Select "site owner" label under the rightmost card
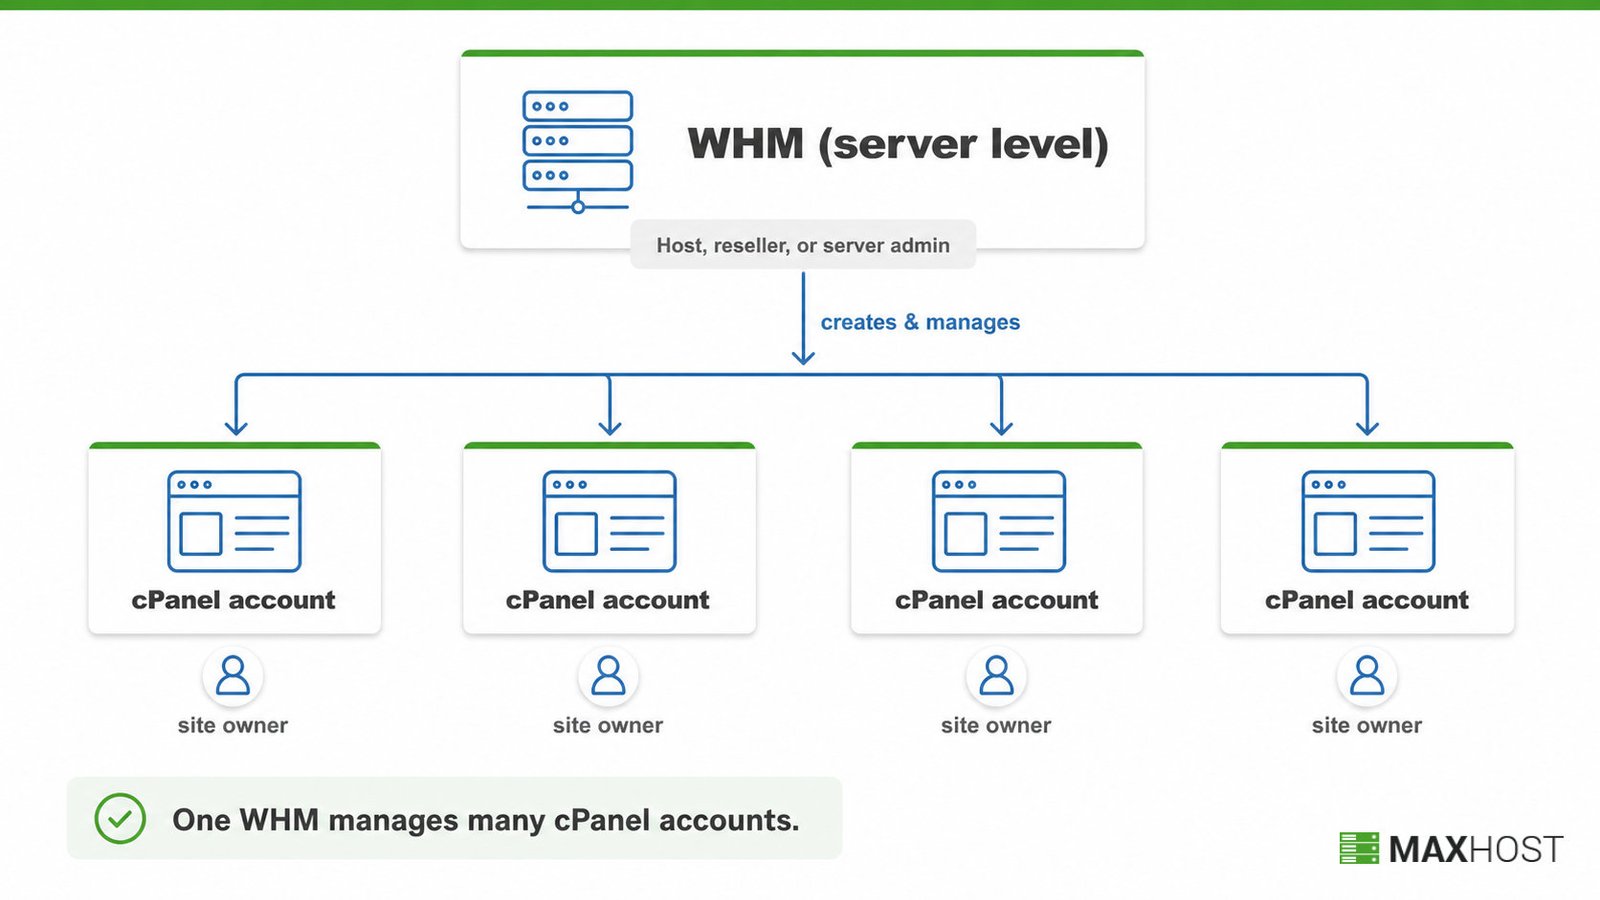 coord(1367,725)
